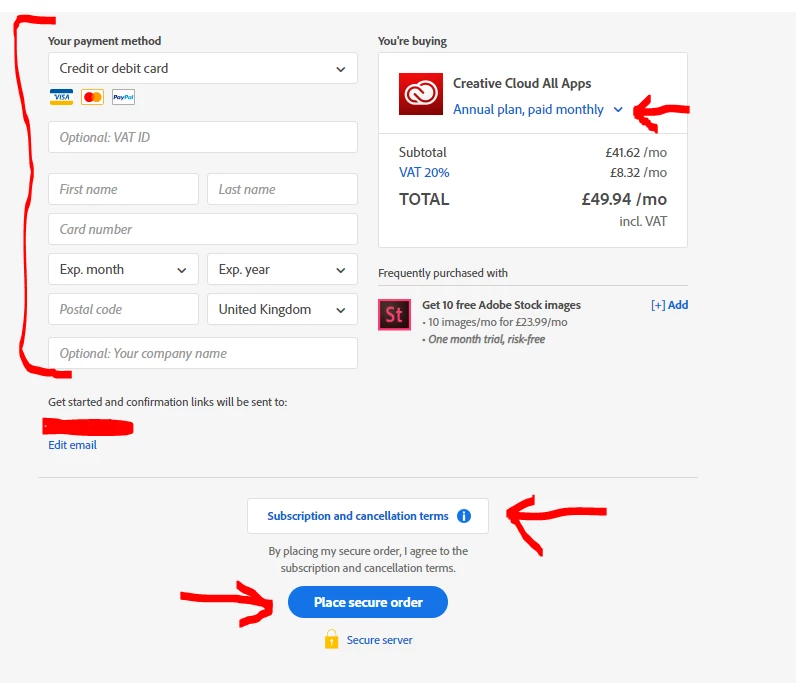
Task: Focus the First name field
Action: point(123,189)
